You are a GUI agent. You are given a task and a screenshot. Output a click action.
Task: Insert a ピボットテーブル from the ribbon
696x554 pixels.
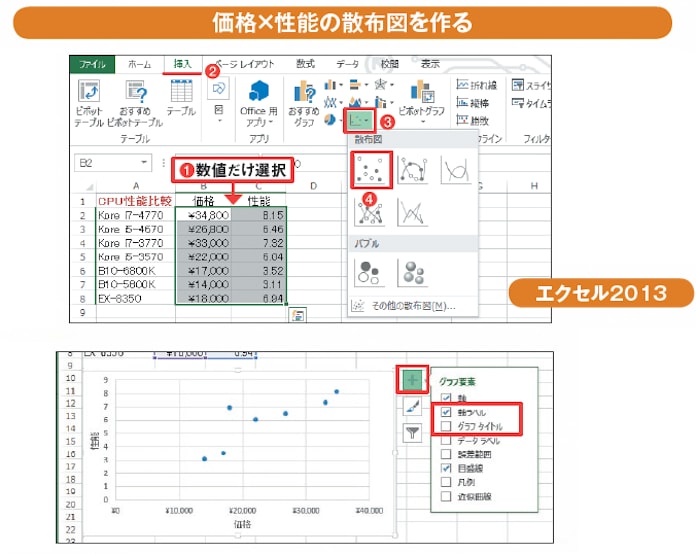89,103
